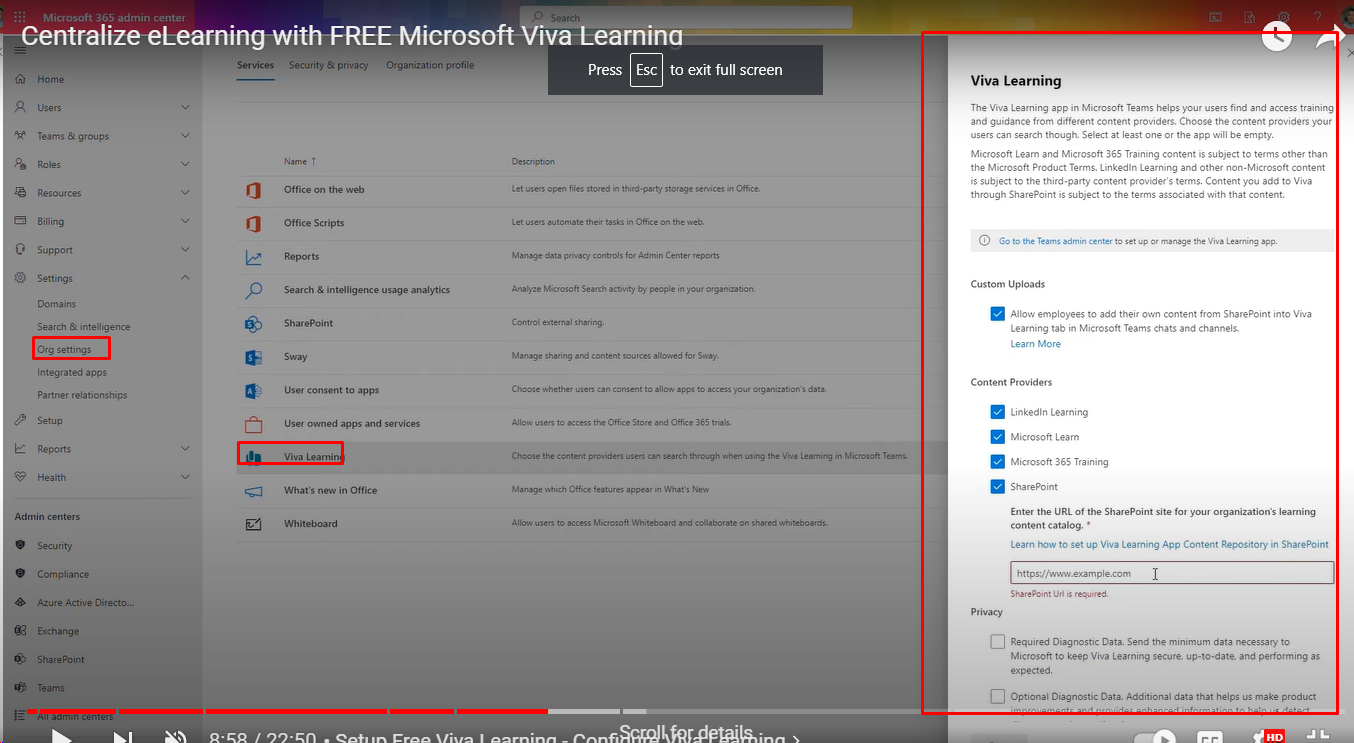Sort by the Name column header

299,161
